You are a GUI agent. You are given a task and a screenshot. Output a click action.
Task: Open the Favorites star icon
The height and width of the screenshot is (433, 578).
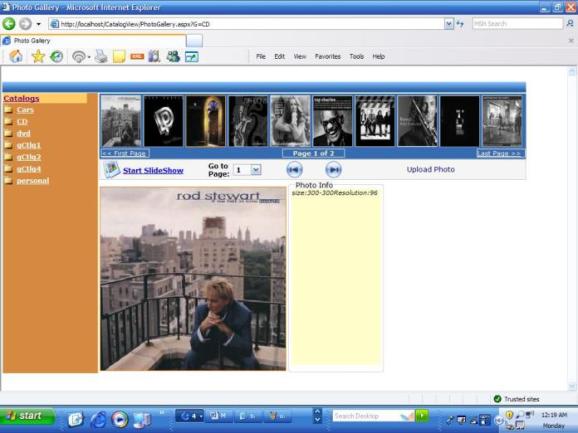coord(38,56)
